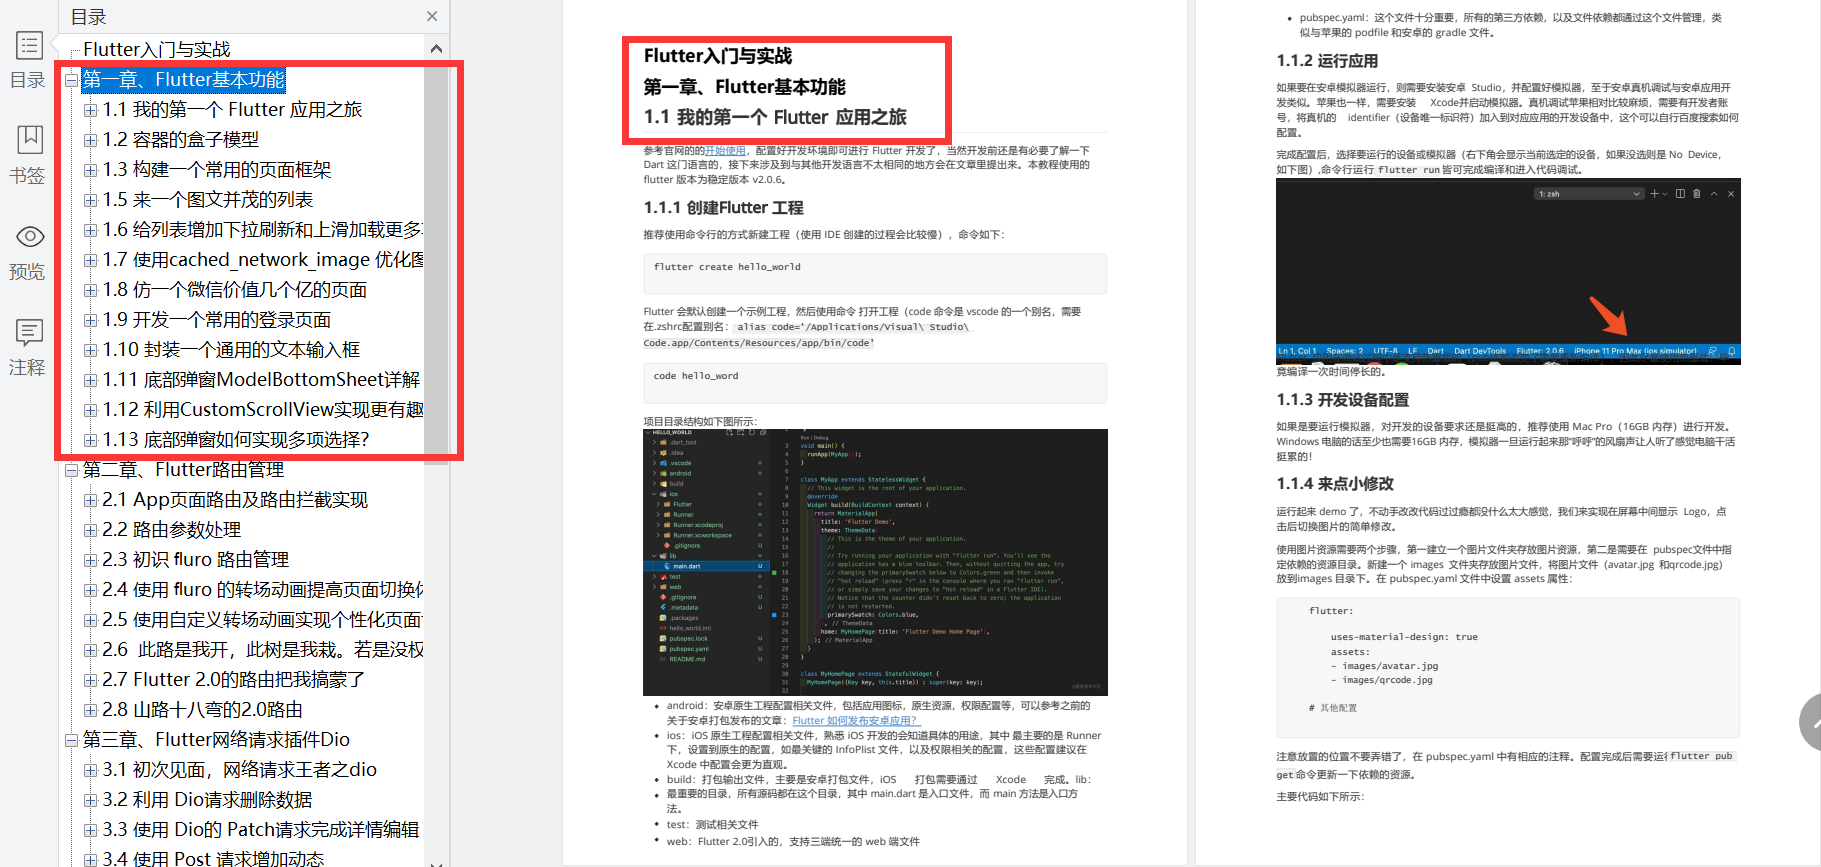Expand section 1.3 构建一个常用的页面框架

tap(90, 170)
